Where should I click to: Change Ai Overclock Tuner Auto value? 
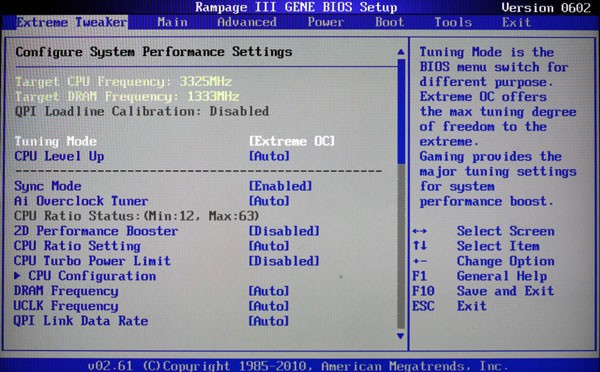269,201
